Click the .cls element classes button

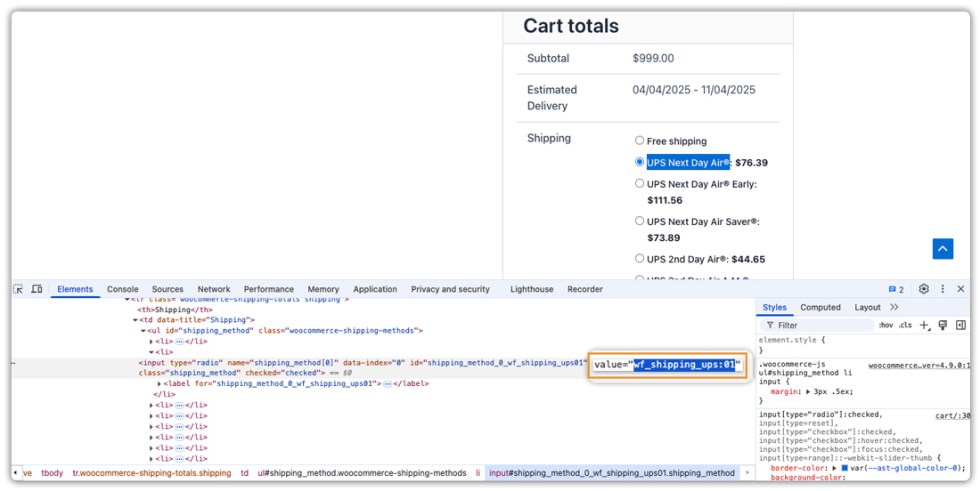[x=905, y=325]
